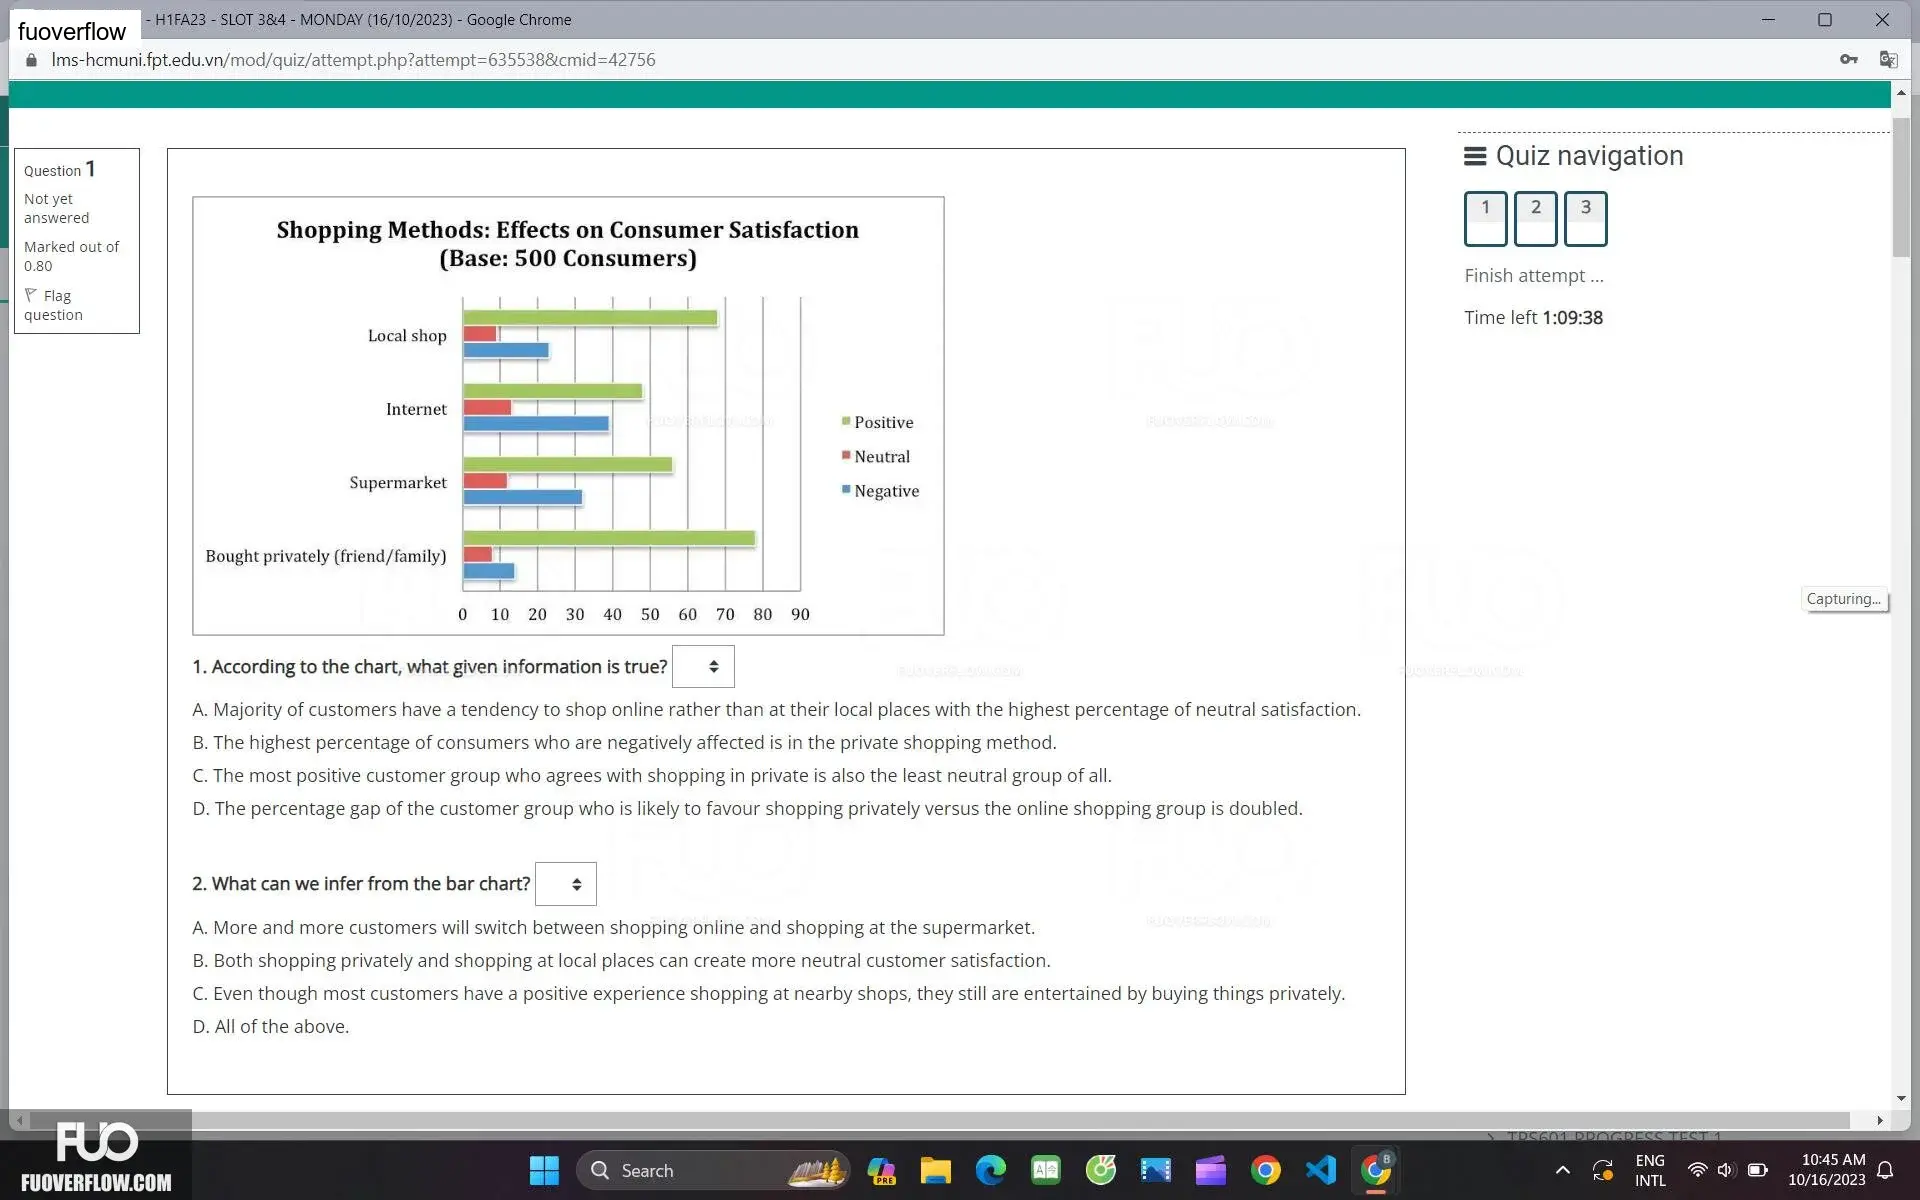Viewport: 1920px width, 1200px height.
Task: Click 'Marked out of 0.80' text
Action: click(71, 256)
